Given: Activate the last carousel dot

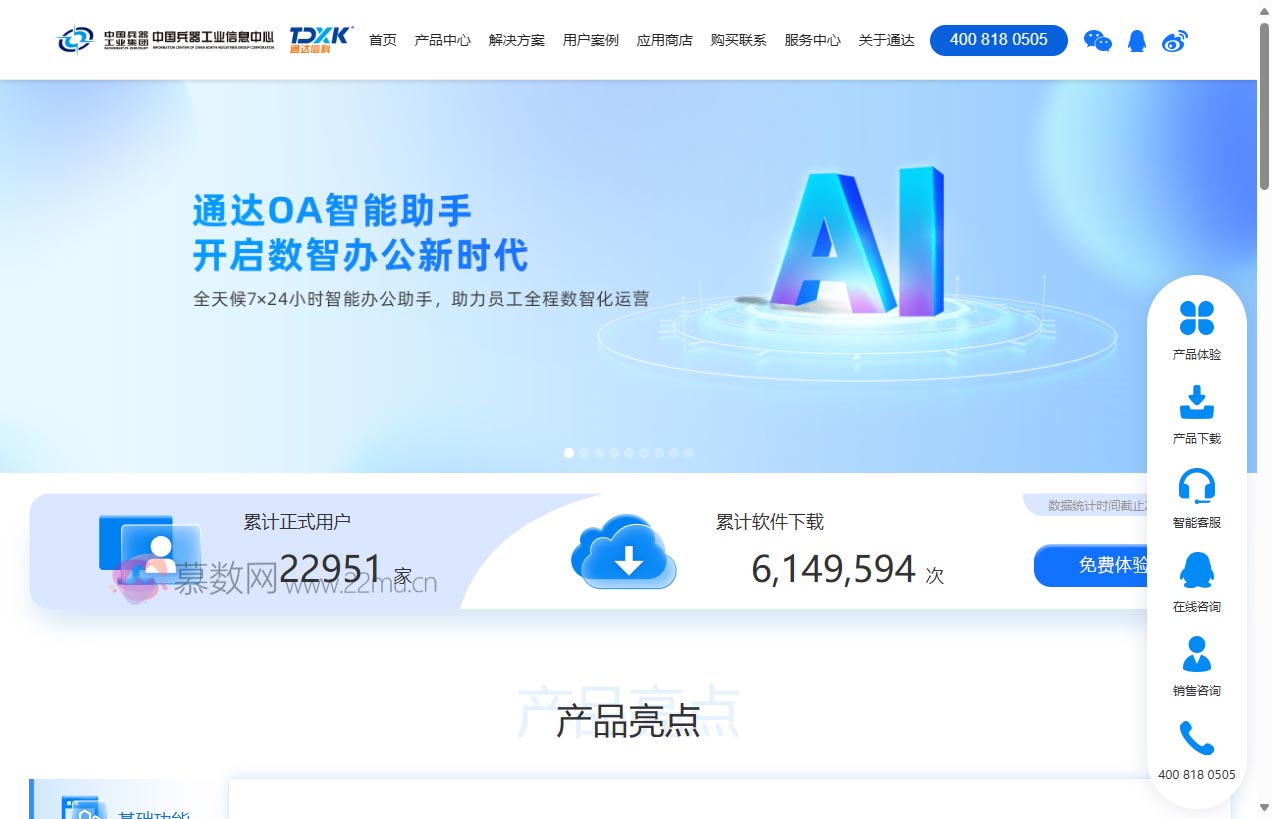Looking at the screenshot, I should coord(689,452).
